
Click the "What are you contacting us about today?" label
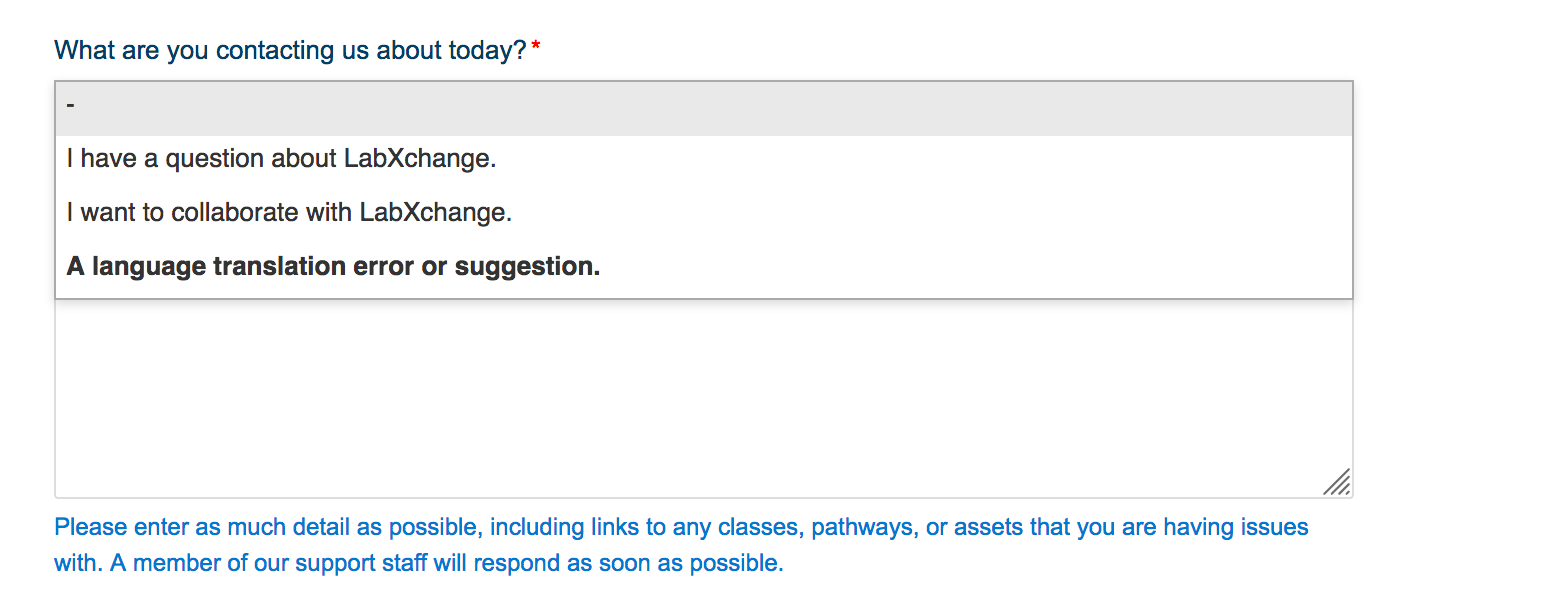point(290,50)
